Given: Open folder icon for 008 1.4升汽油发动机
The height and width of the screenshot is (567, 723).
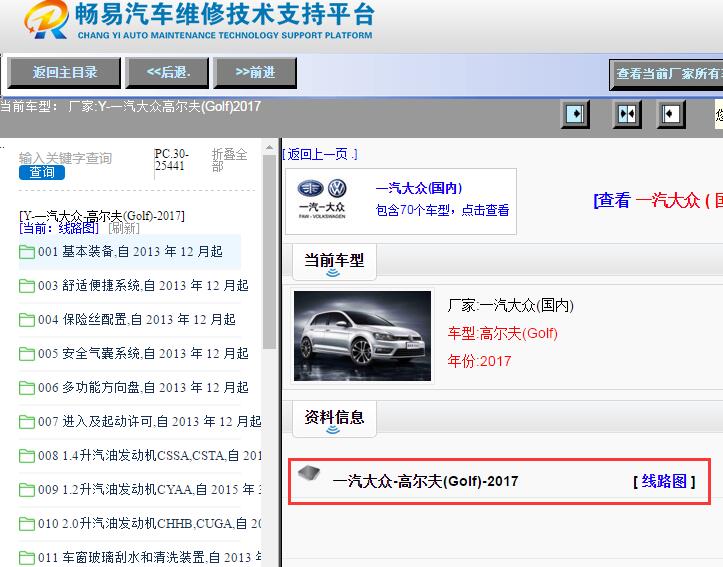Looking at the screenshot, I should point(27,456).
